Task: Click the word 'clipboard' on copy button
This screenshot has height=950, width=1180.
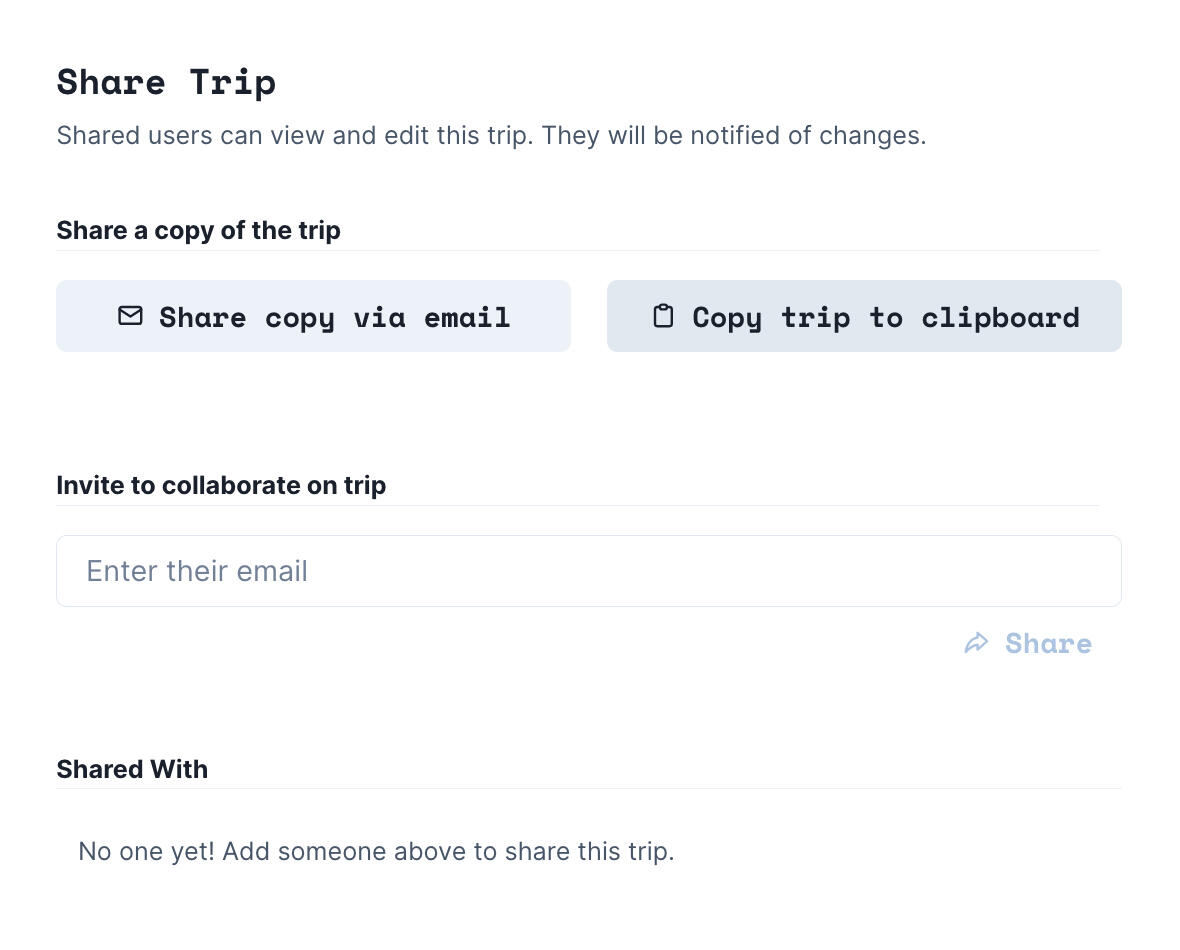Action: pos(1000,317)
